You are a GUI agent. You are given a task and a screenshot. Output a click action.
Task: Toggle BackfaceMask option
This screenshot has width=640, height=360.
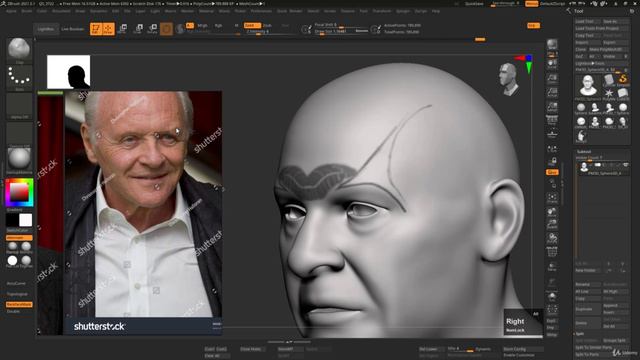tap(19, 304)
